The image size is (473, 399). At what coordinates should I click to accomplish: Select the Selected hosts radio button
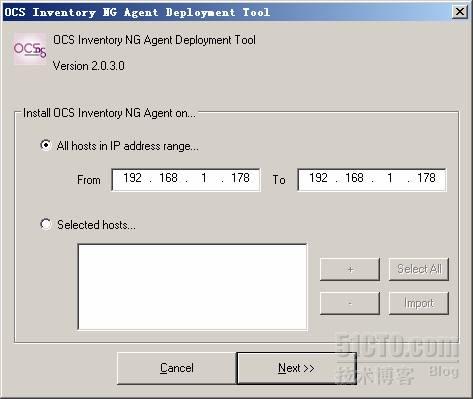pos(46,224)
